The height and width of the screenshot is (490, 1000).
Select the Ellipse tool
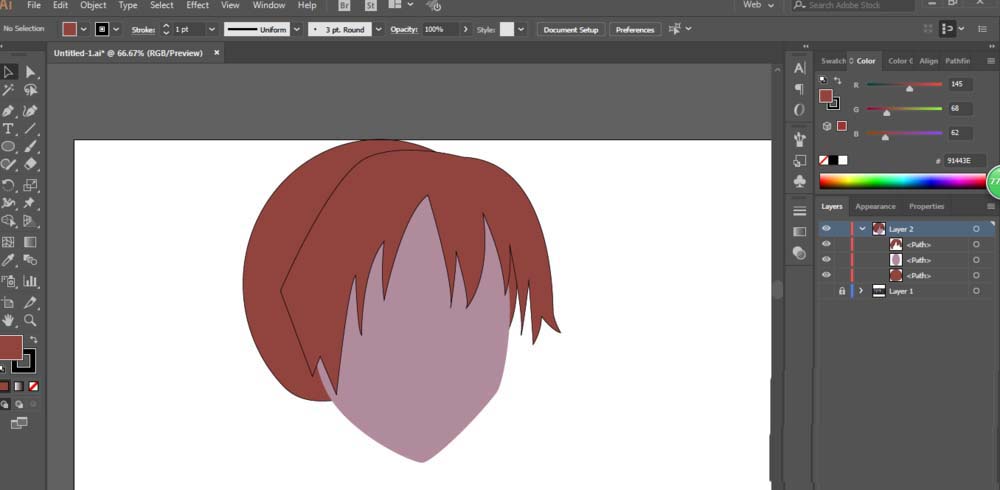(x=8, y=146)
